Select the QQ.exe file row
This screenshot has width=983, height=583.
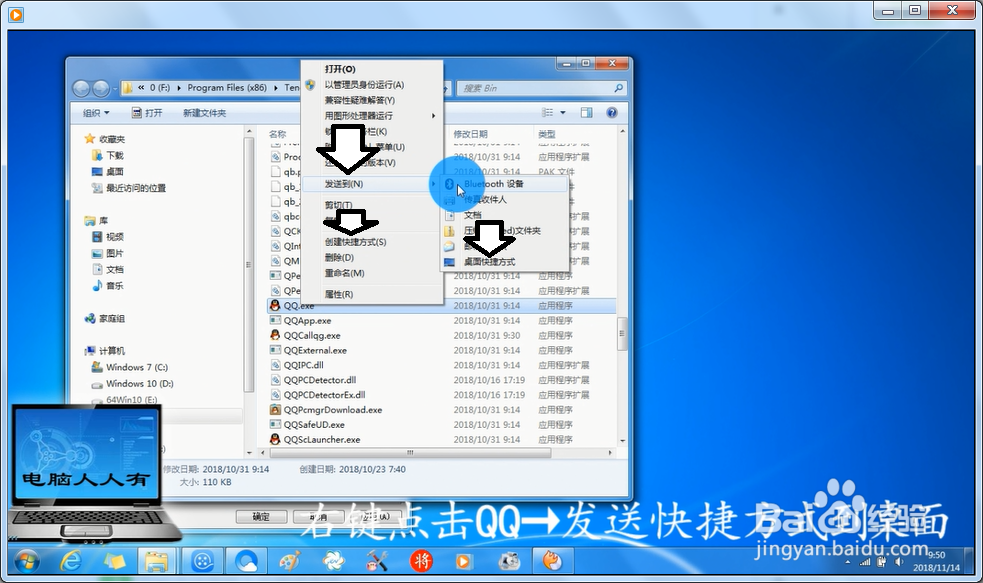tap(441, 306)
